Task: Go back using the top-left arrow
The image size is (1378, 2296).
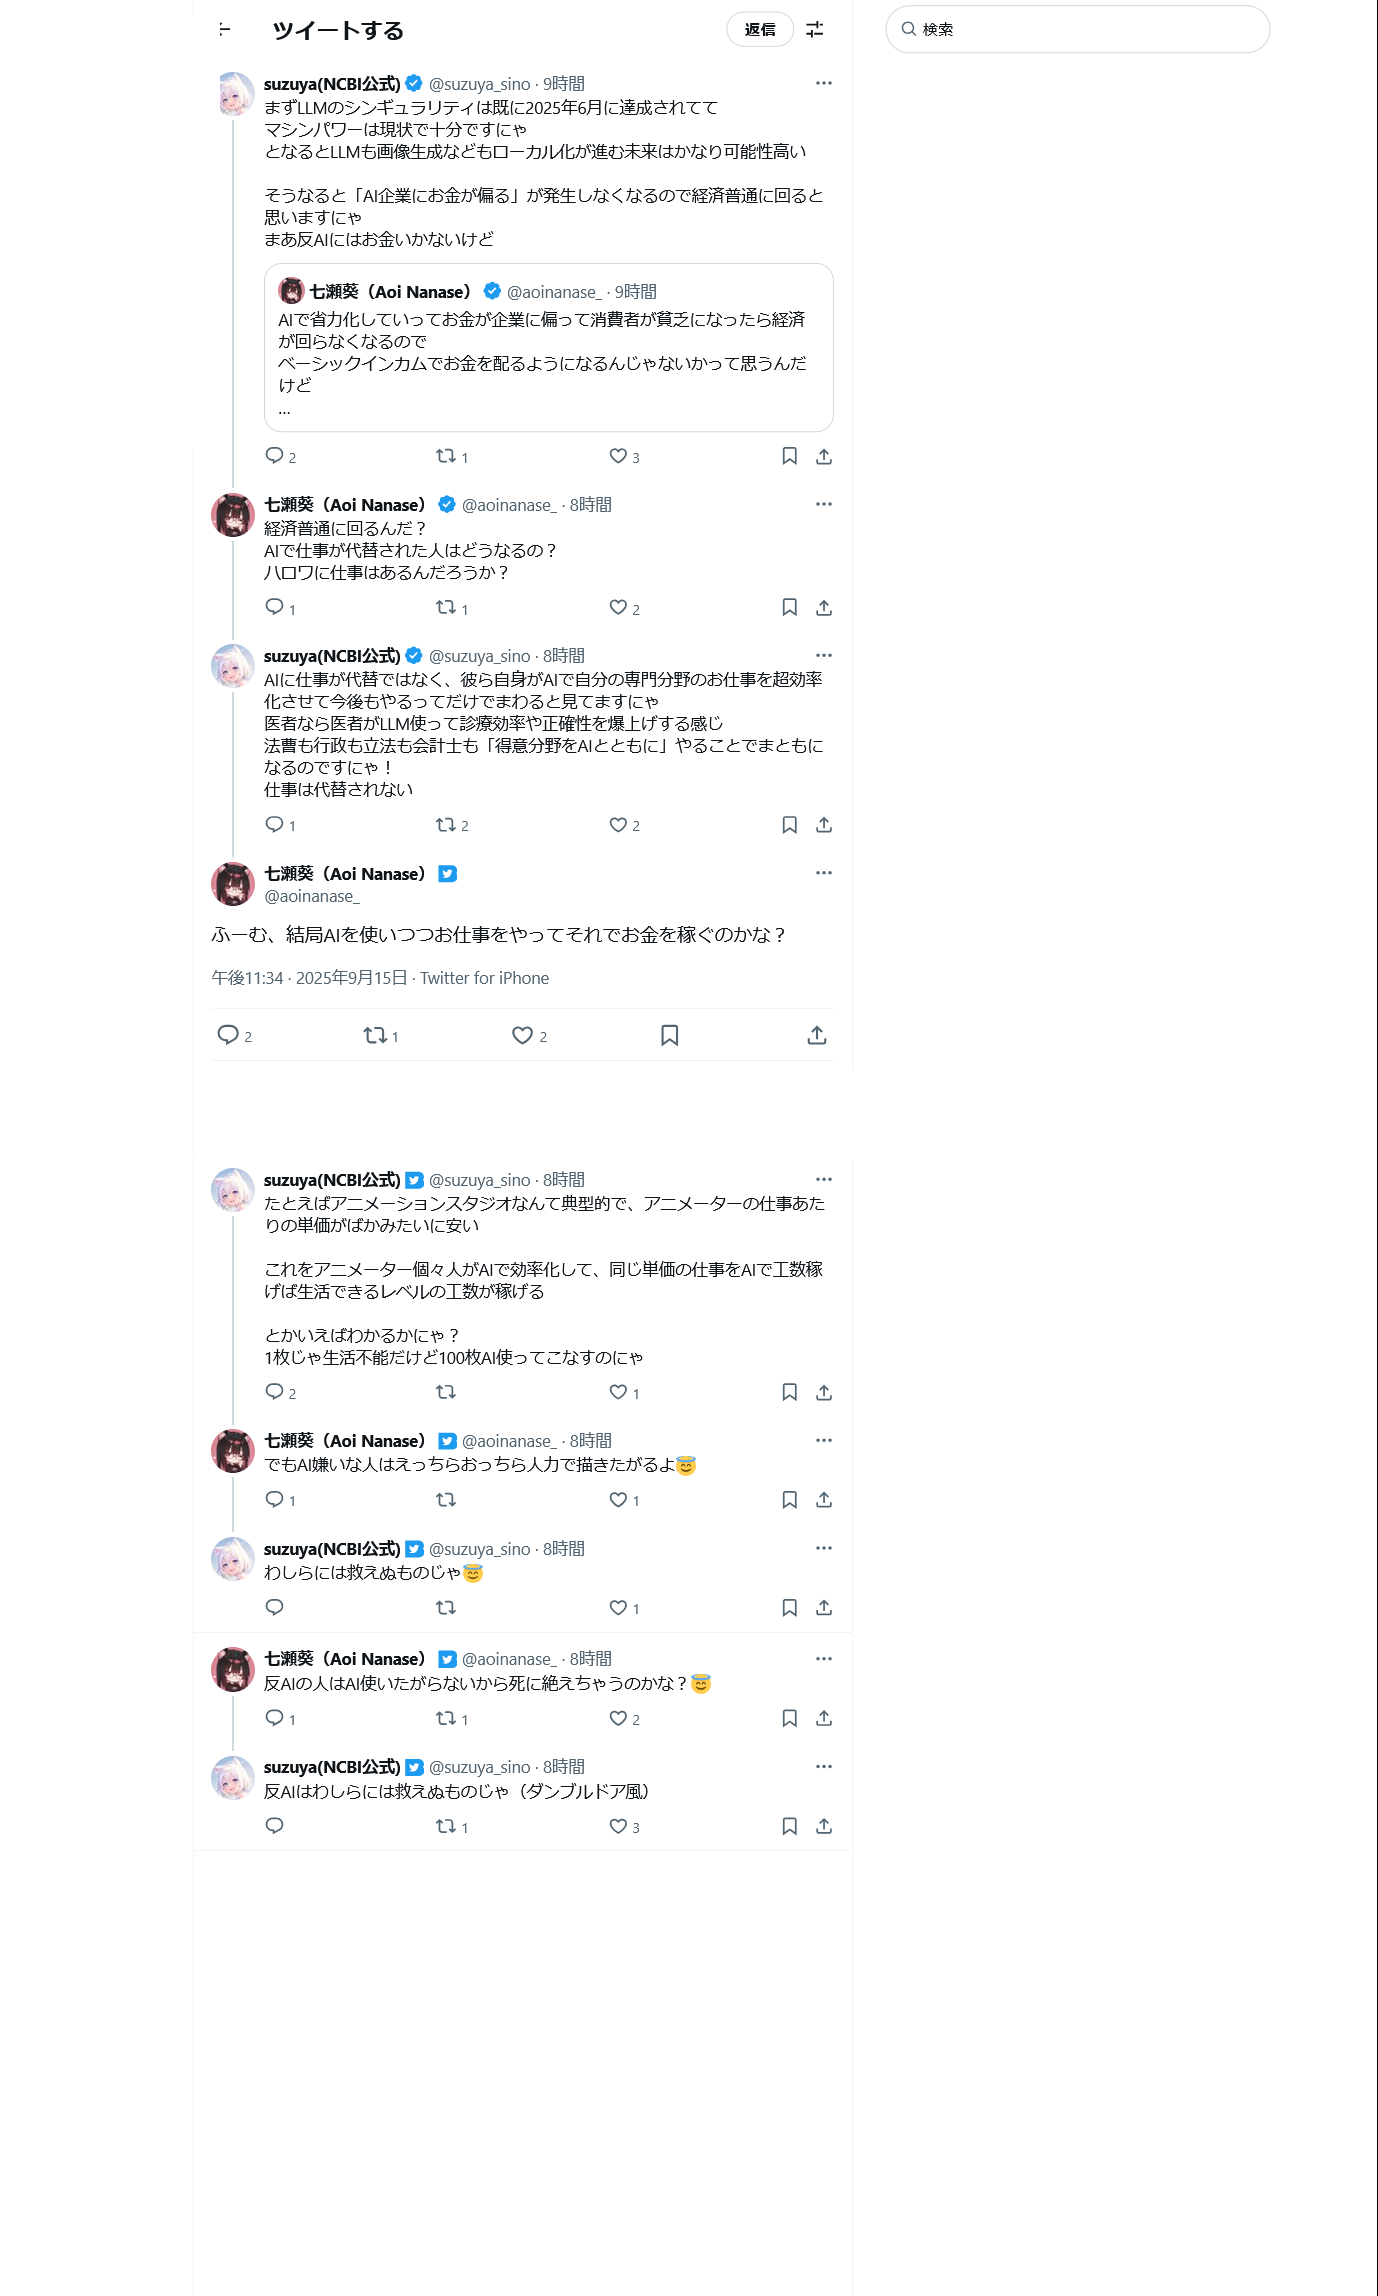Action: point(225,30)
